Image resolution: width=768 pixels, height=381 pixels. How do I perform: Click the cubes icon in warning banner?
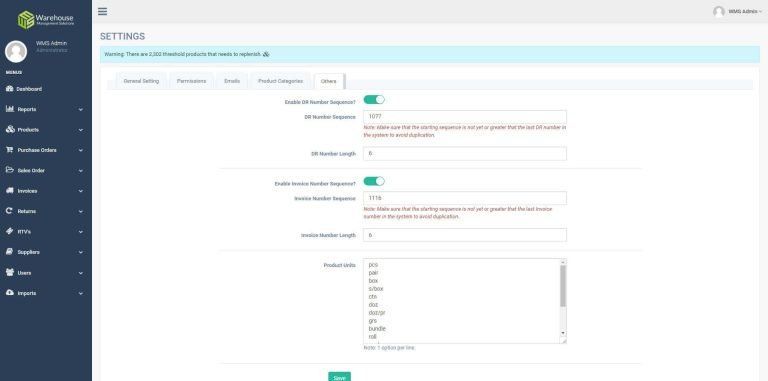(266, 54)
